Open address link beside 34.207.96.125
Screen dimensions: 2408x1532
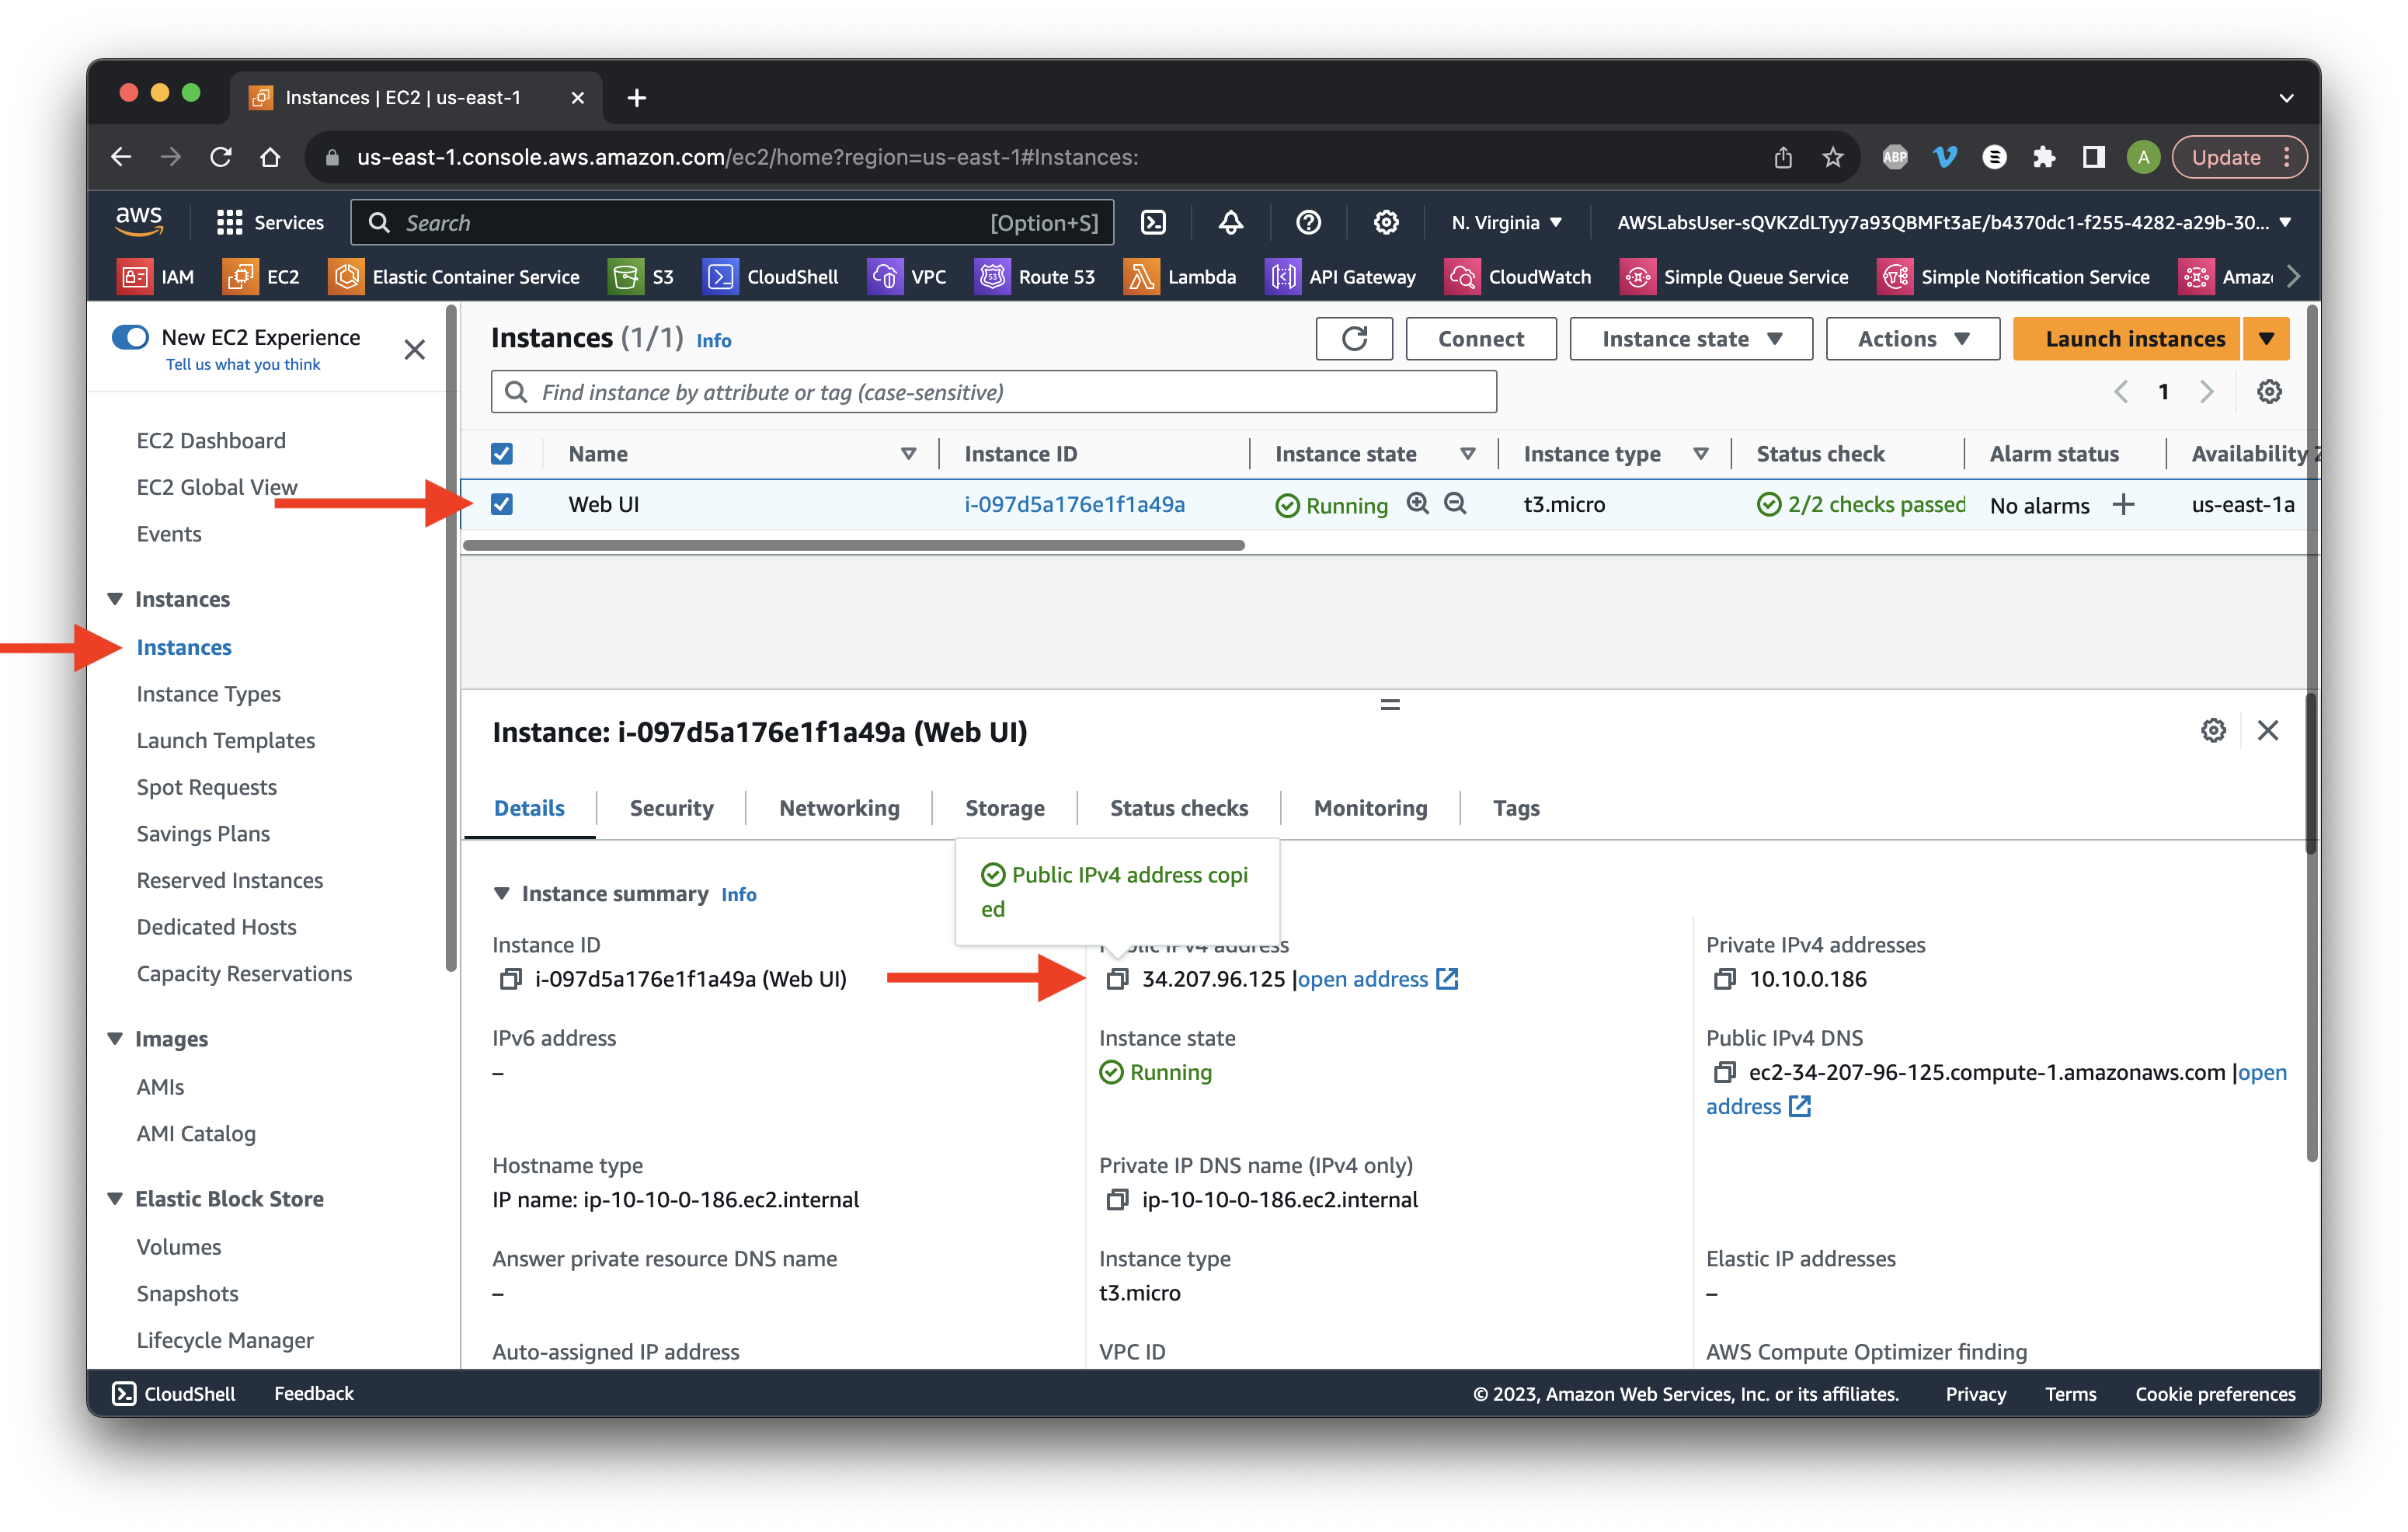(x=1377, y=979)
